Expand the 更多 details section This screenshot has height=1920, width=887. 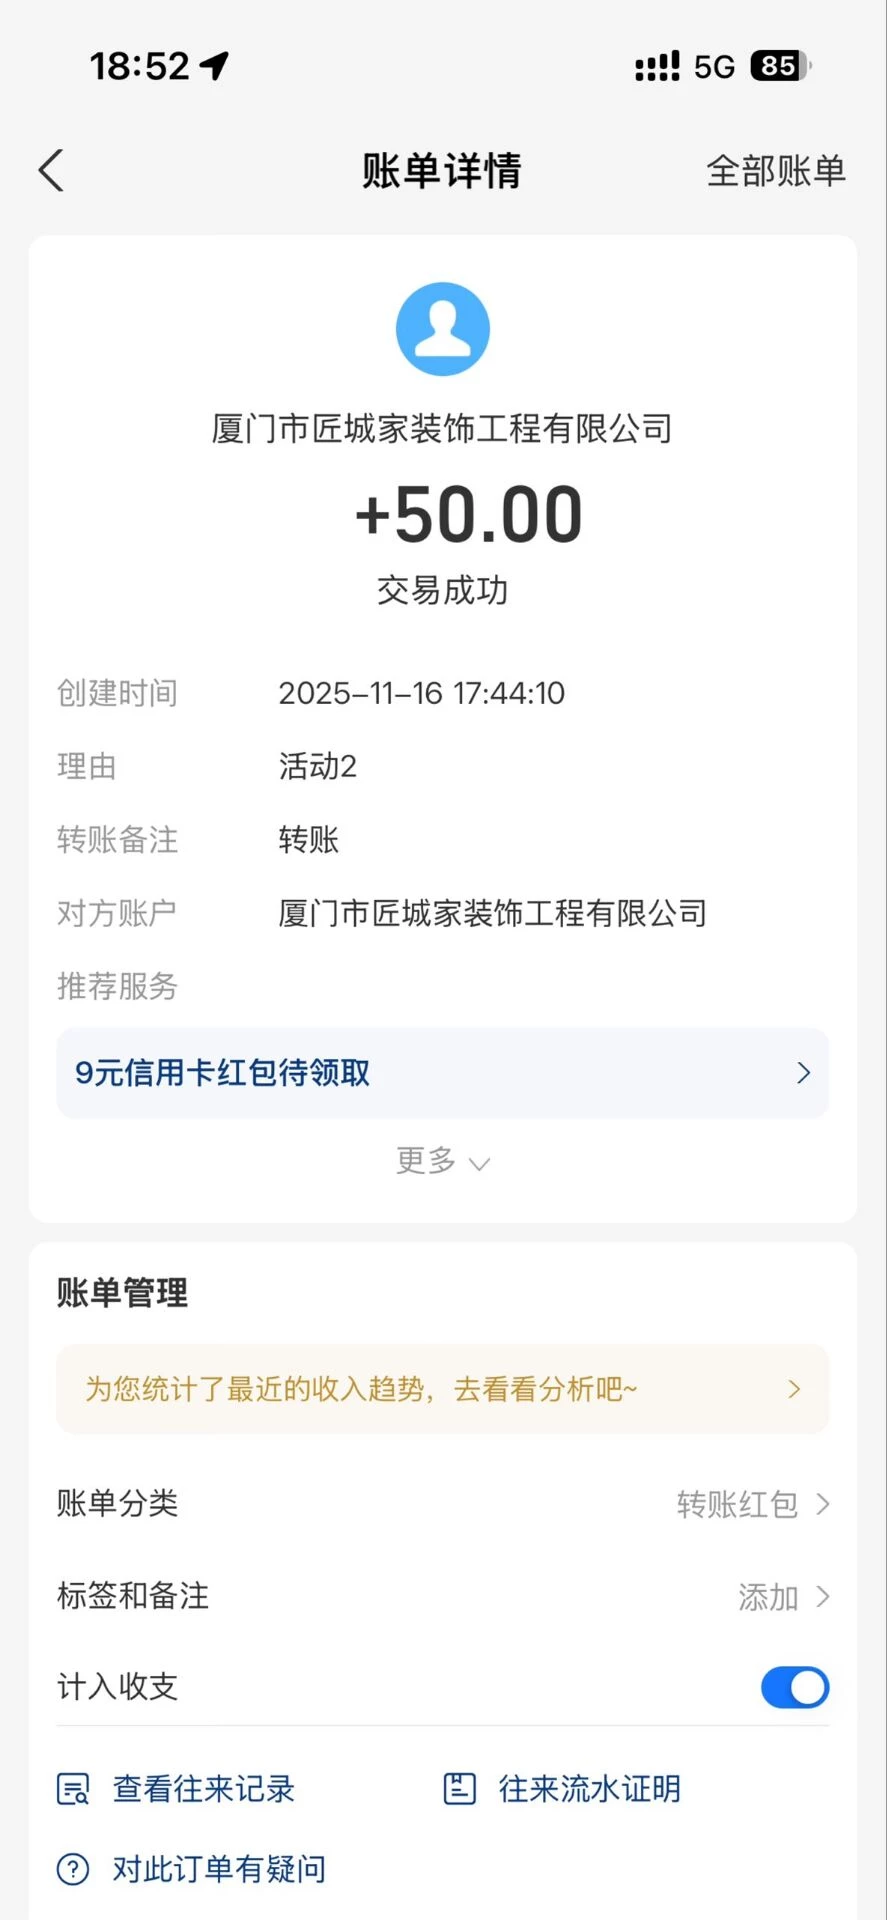[x=443, y=1161]
